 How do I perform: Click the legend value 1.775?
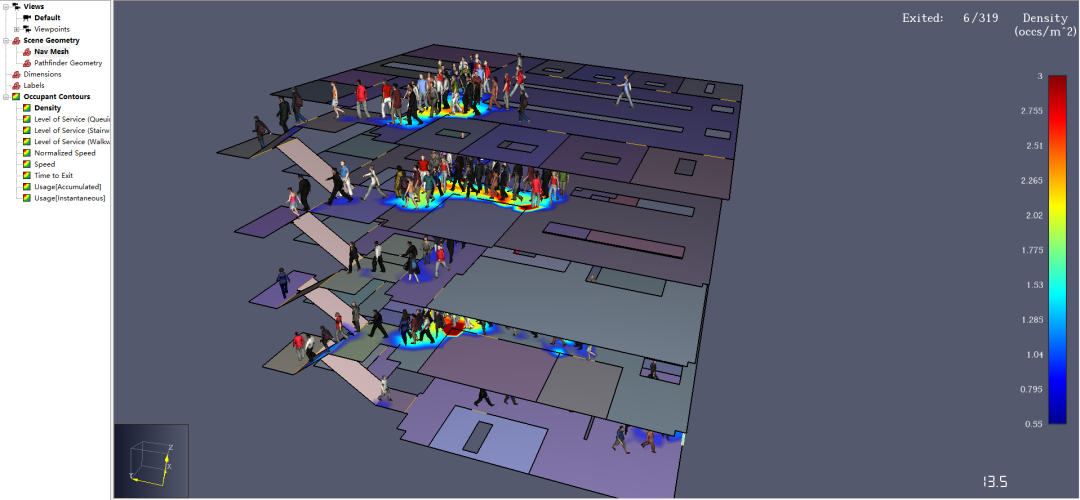click(x=1031, y=250)
